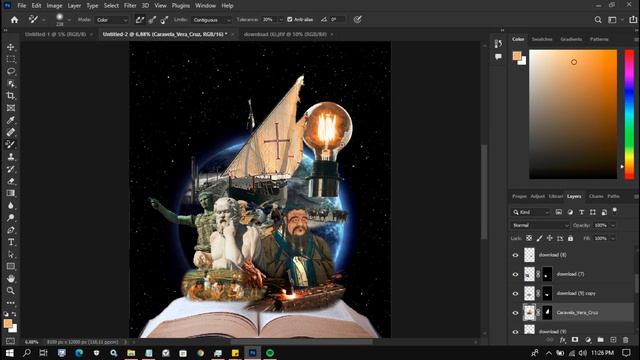Viewport: 640px width, 360px height.
Task: Open the Window menu
Action: [x=205, y=6]
